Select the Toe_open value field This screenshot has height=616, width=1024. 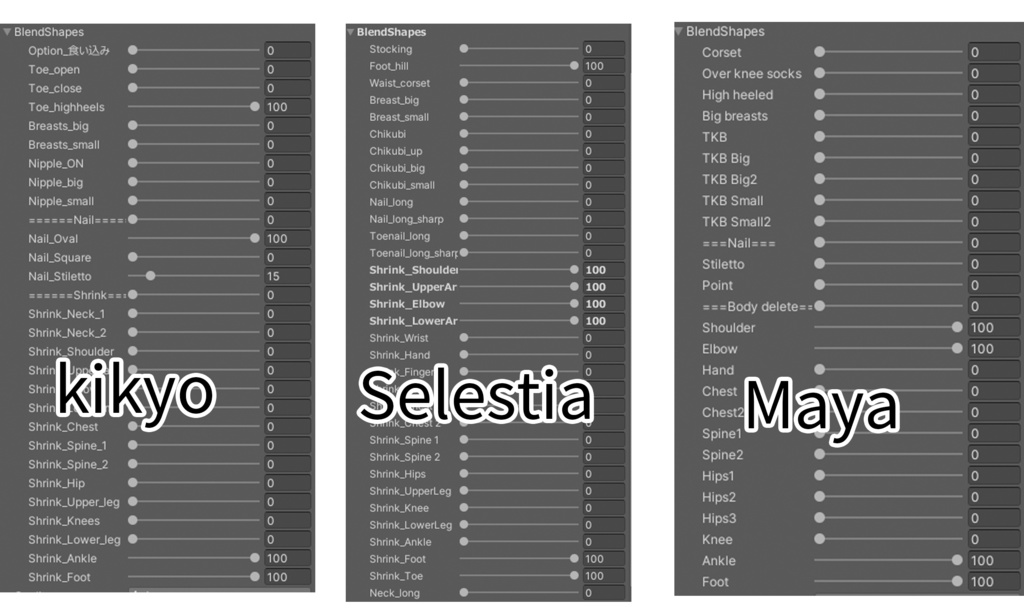pyautogui.click(x=287, y=70)
